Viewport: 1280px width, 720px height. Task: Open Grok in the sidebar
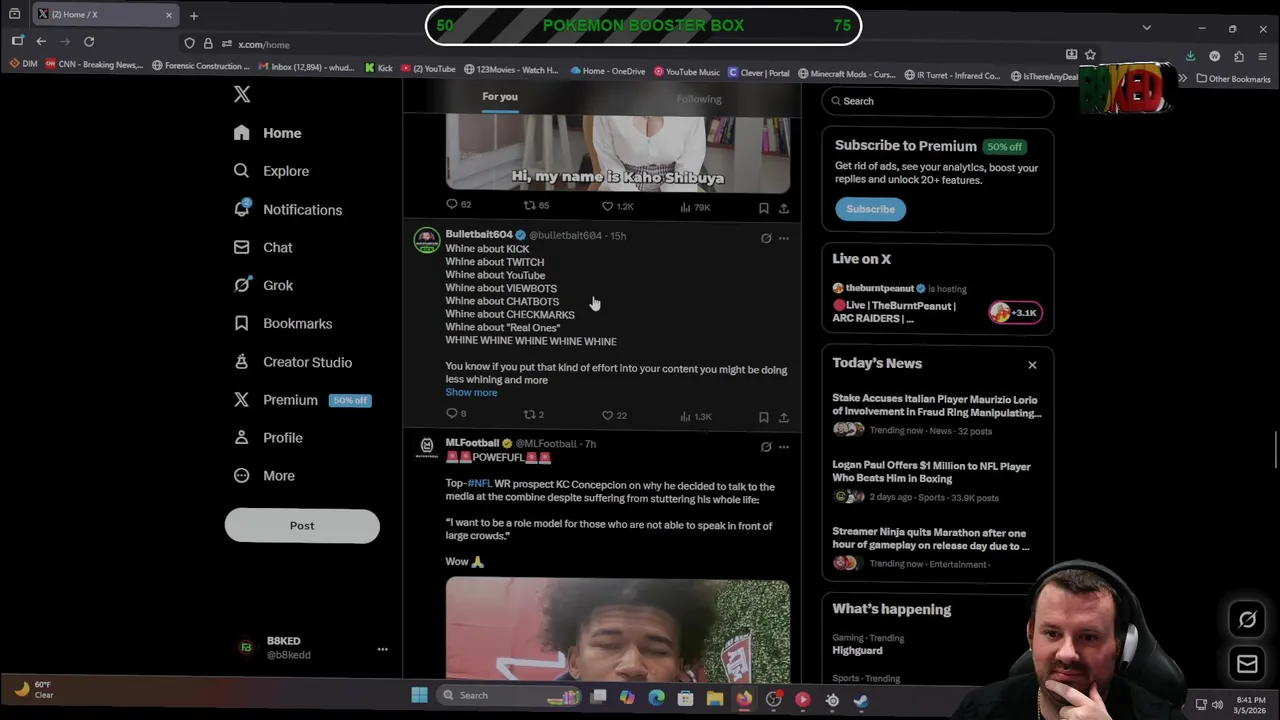point(263,285)
